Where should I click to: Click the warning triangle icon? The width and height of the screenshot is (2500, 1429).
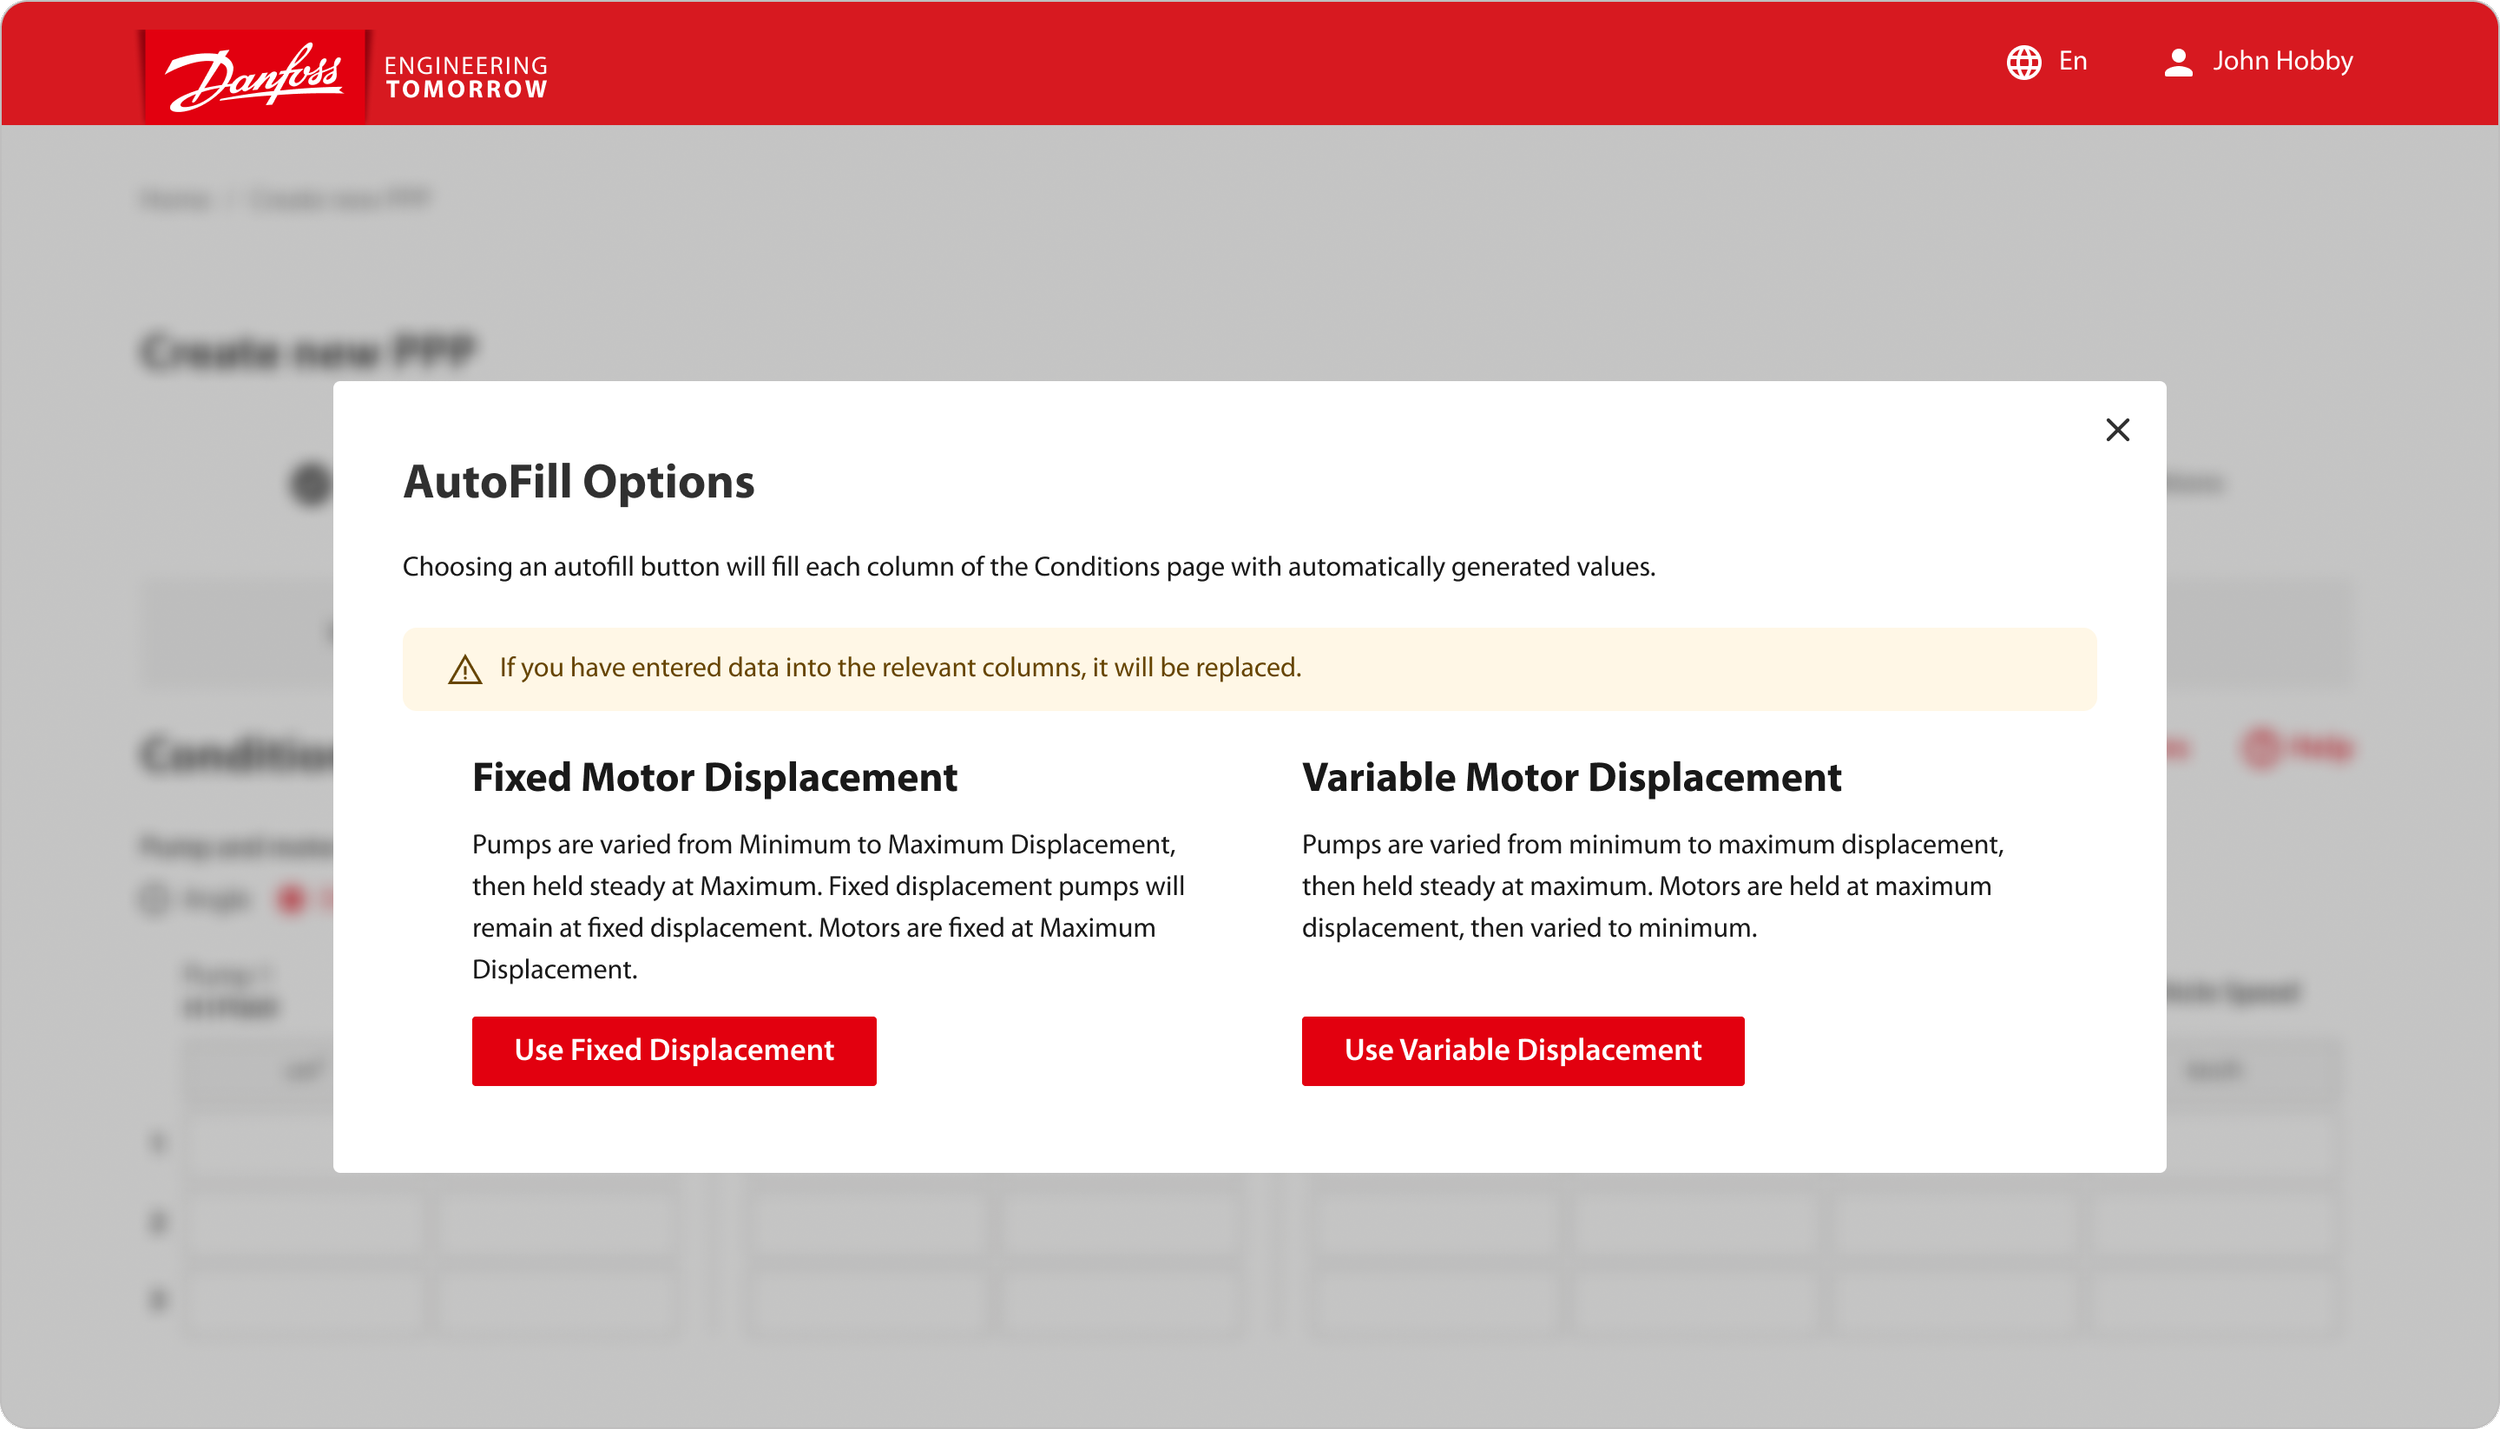(465, 669)
